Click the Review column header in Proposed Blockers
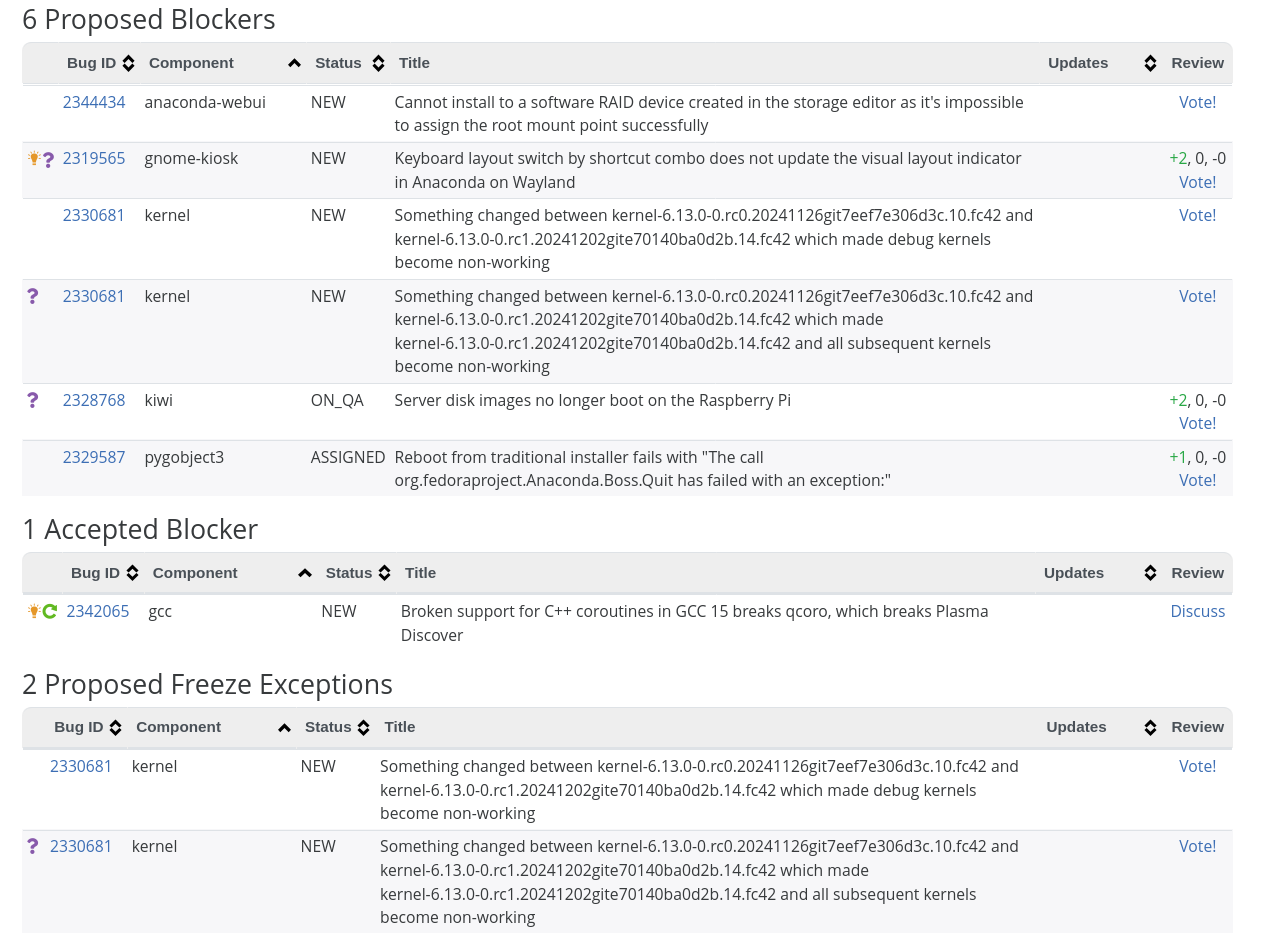 click(x=1197, y=63)
